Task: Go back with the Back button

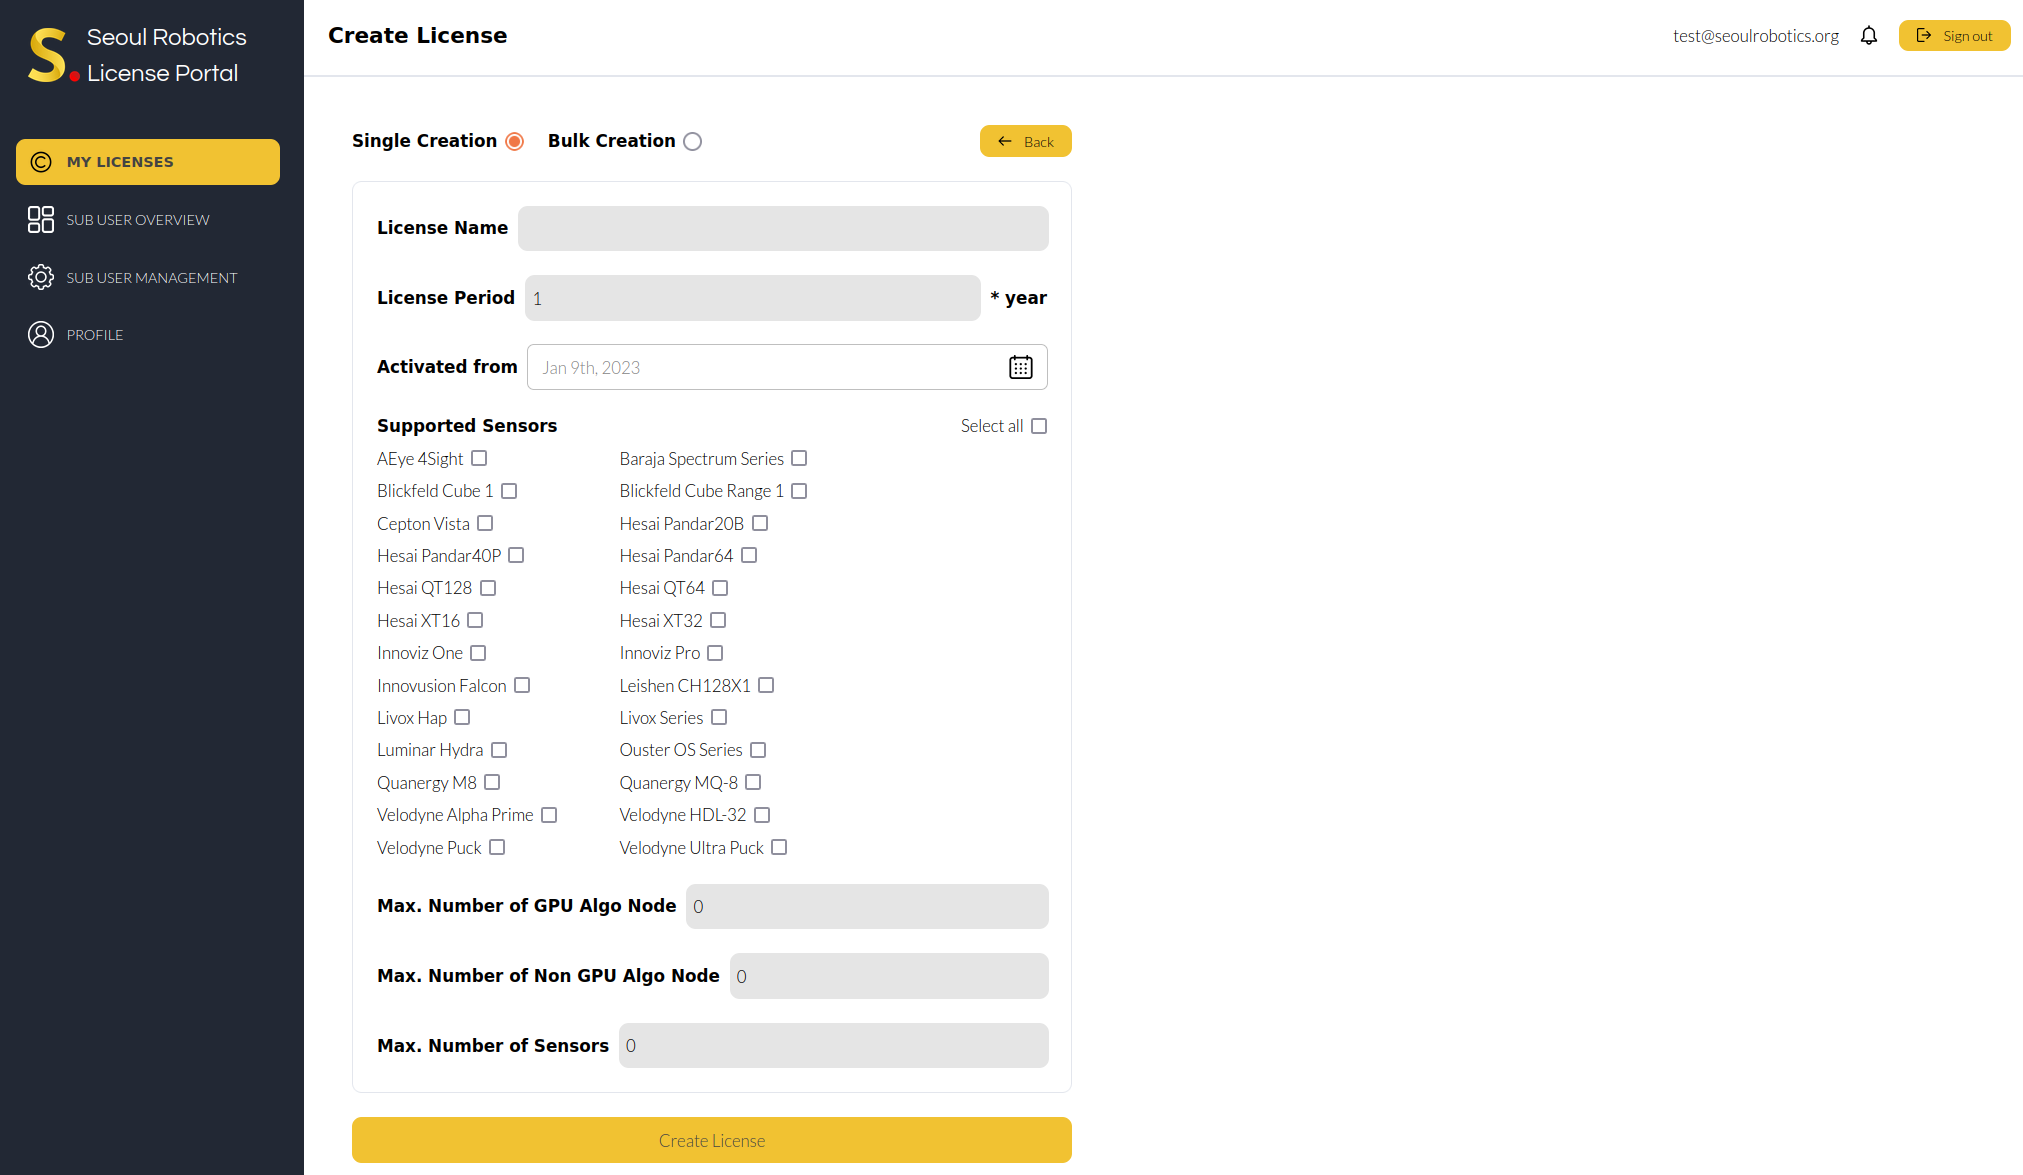Action: [x=1025, y=141]
